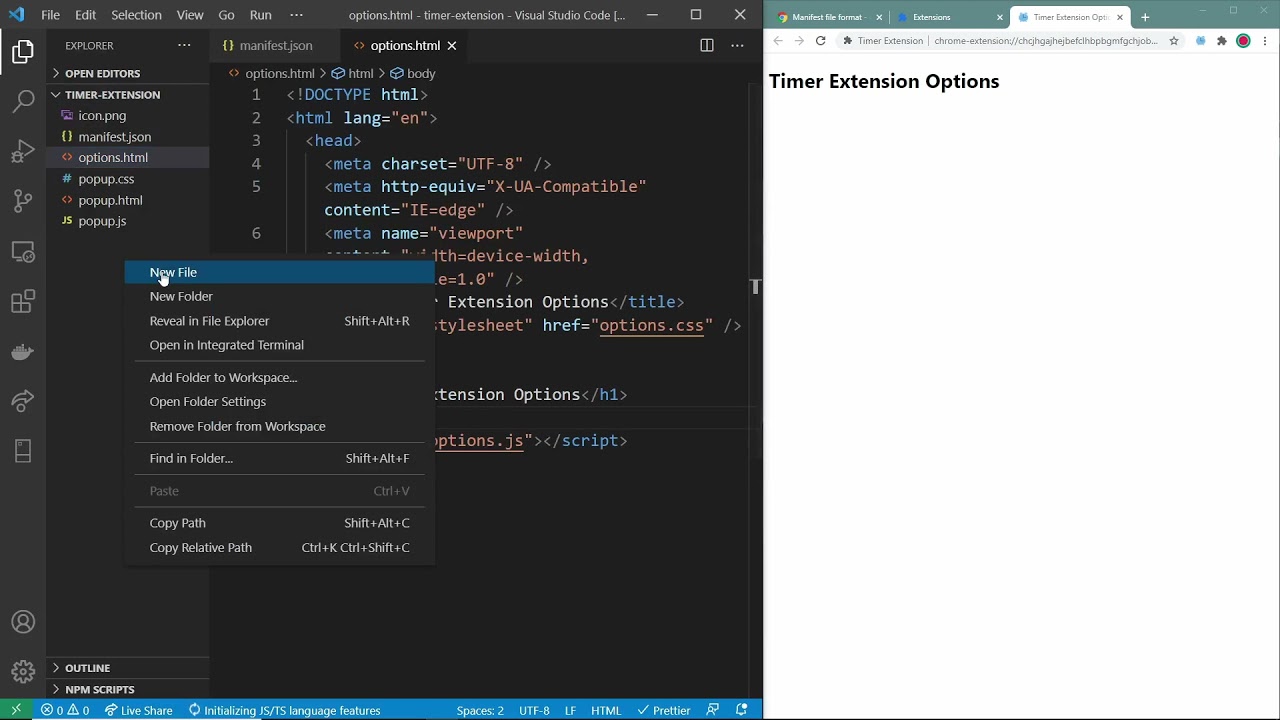The height and width of the screenshot is (720, 1280).
Task: Click the Explorer panel more actions ellipsis
Action: pyautogui.click(x=184, y=45)
